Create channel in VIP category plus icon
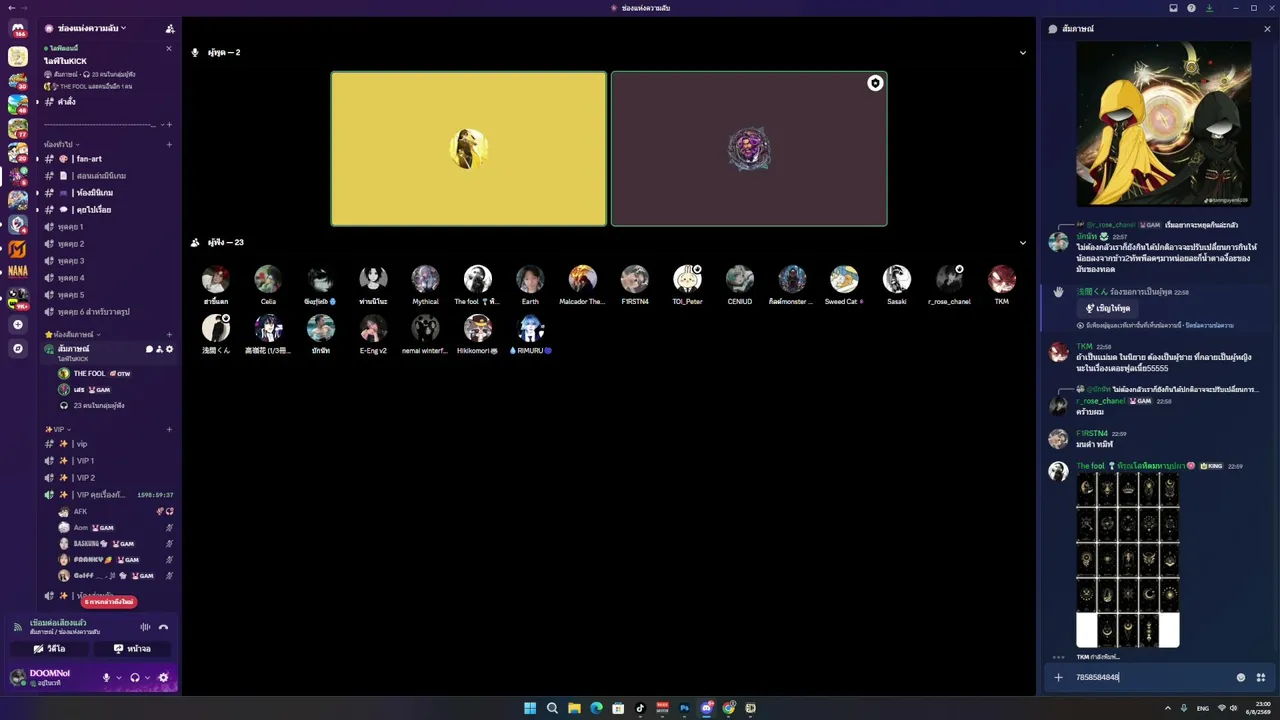1280x720 pixels. tap(169, 430)
